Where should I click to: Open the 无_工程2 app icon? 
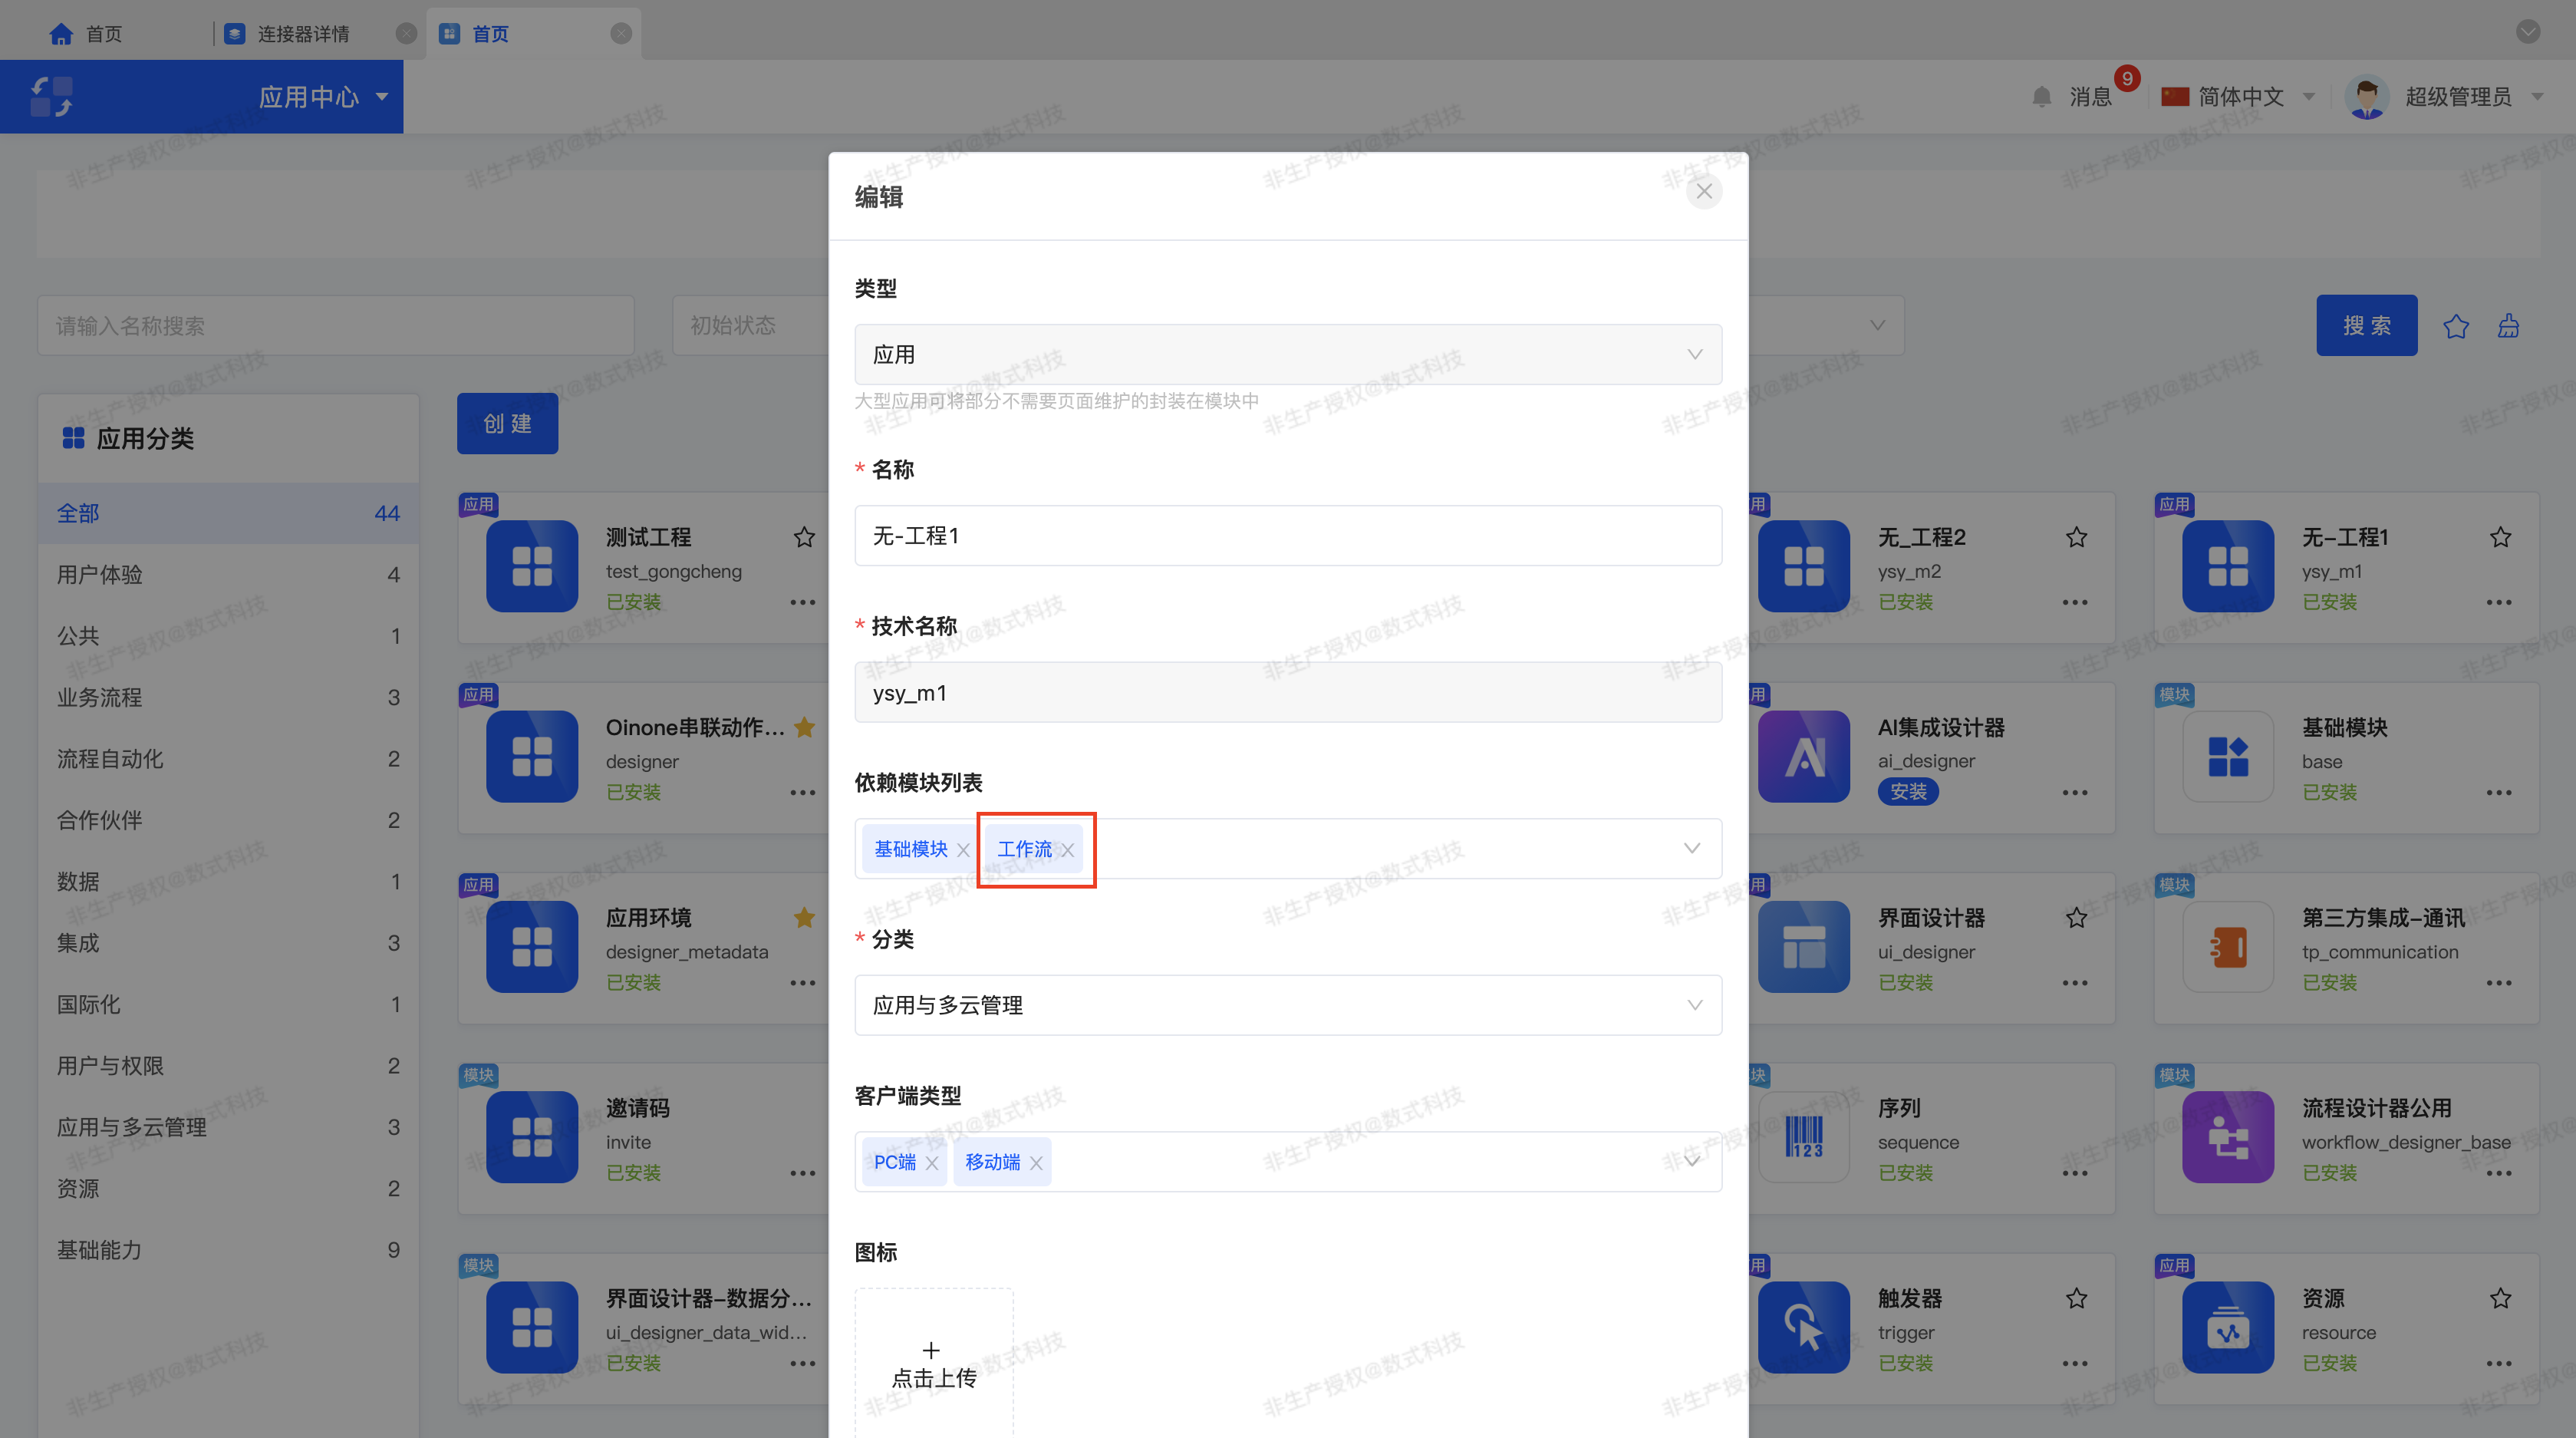pos(1804,566)
